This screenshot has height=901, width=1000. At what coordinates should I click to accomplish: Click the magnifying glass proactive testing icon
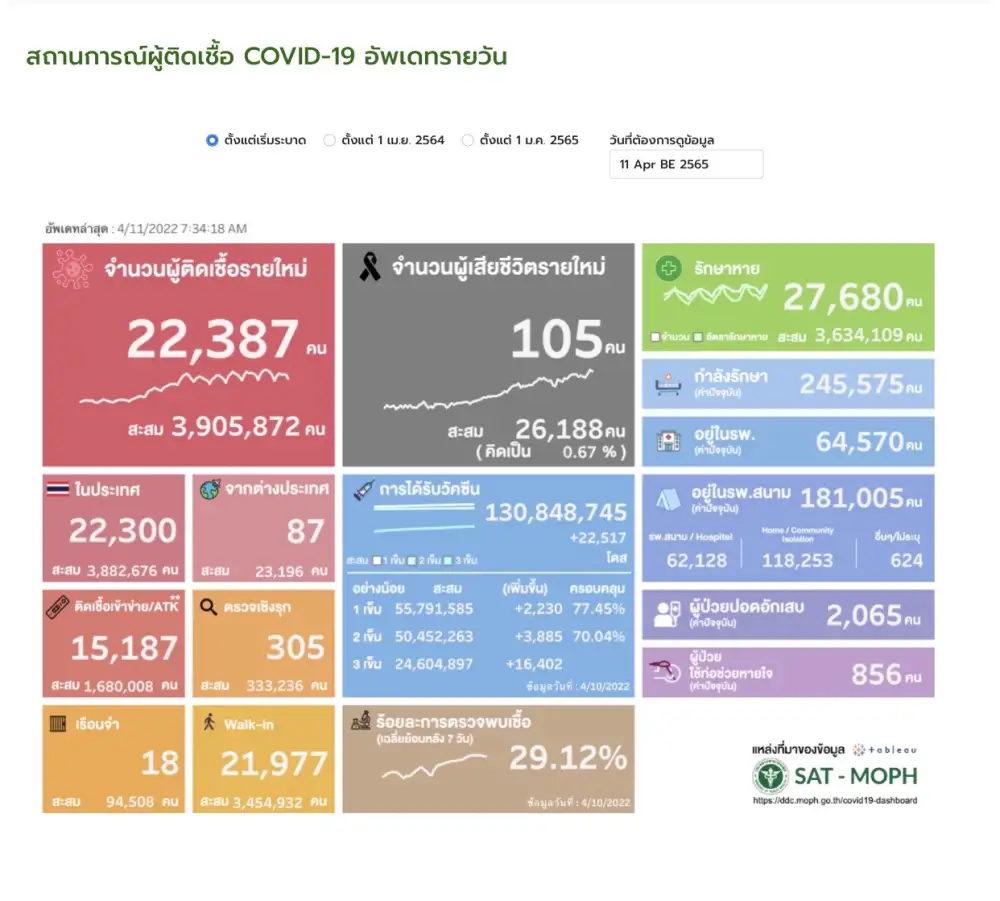point(208,607)
